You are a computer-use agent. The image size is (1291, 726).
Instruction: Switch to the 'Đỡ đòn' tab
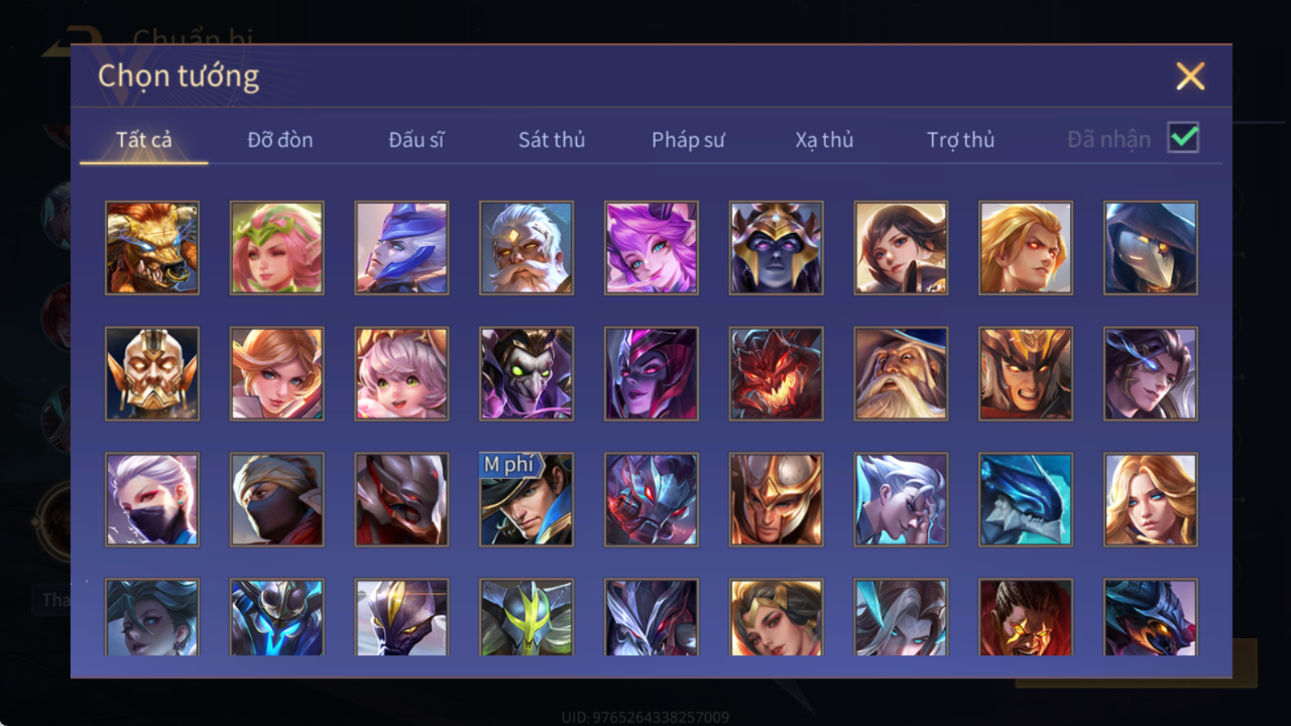click(x=280, y=140)
